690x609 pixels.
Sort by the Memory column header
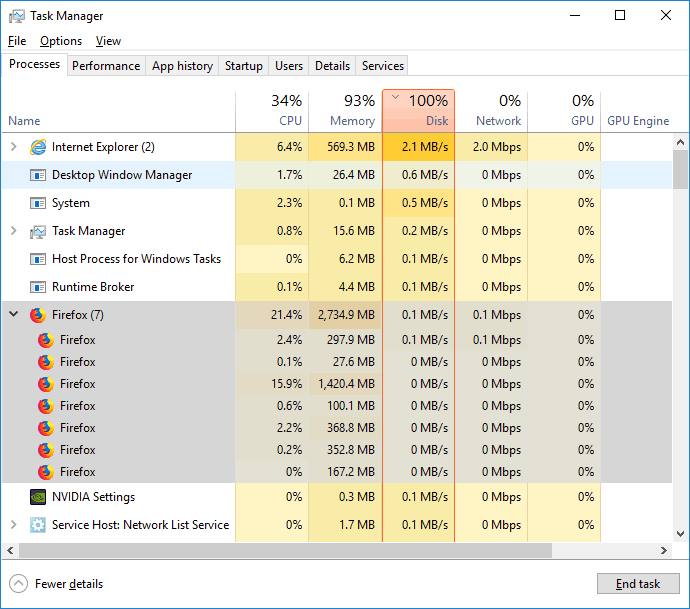point(345,111)
